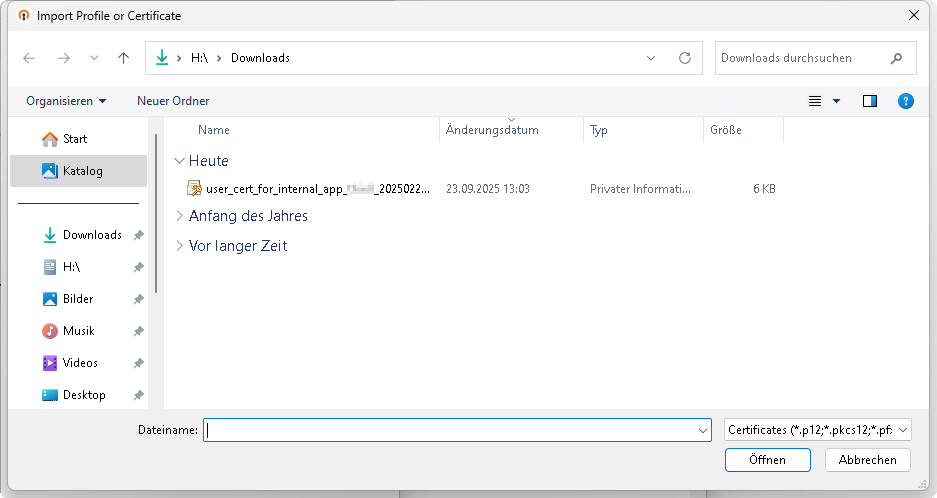The width and height of the screenshot is (937, 498).
Task: Open the help question mark icon
Action: tap(905, 101)
